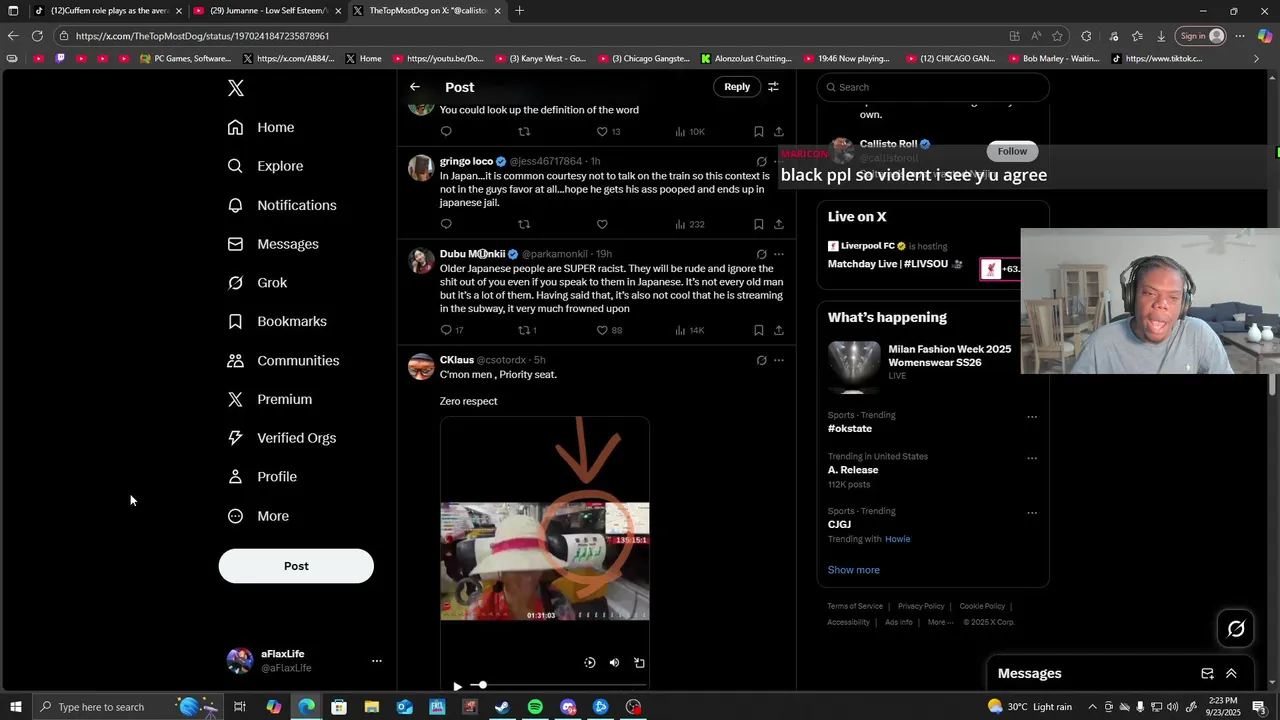Go to Notifications
The image size is (1280, 720).
pyautogui.click(x=282, y=205)
